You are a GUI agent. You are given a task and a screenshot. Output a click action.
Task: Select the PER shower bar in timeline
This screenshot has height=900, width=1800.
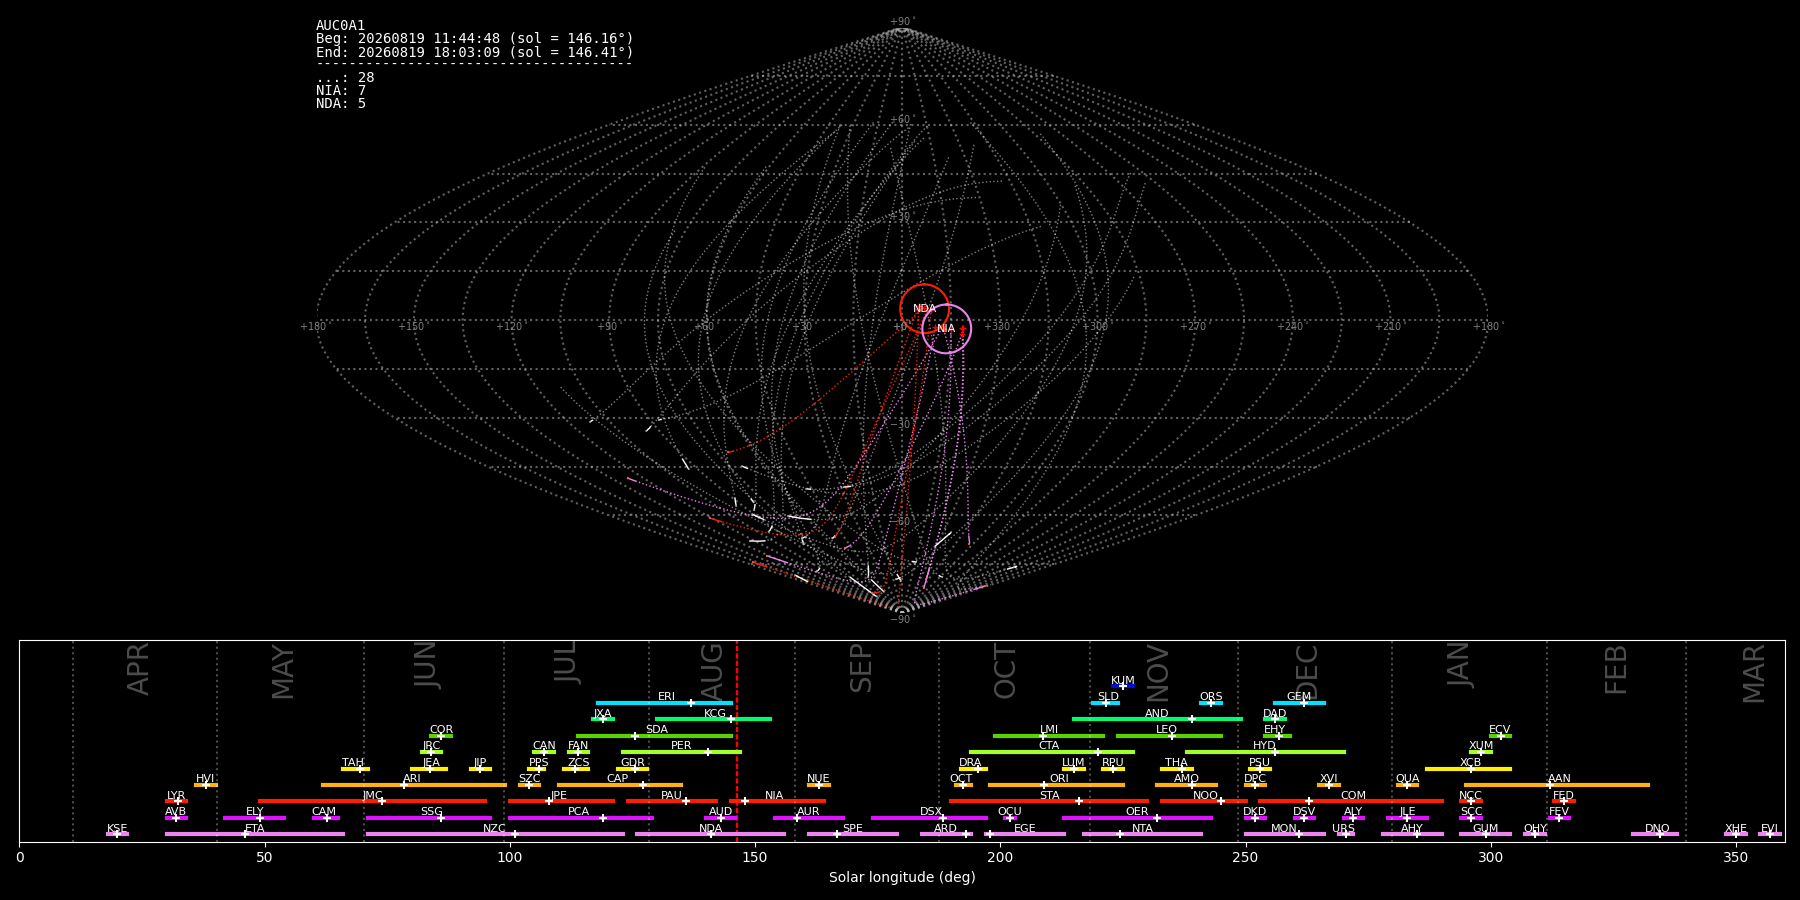tap(681, 752)
